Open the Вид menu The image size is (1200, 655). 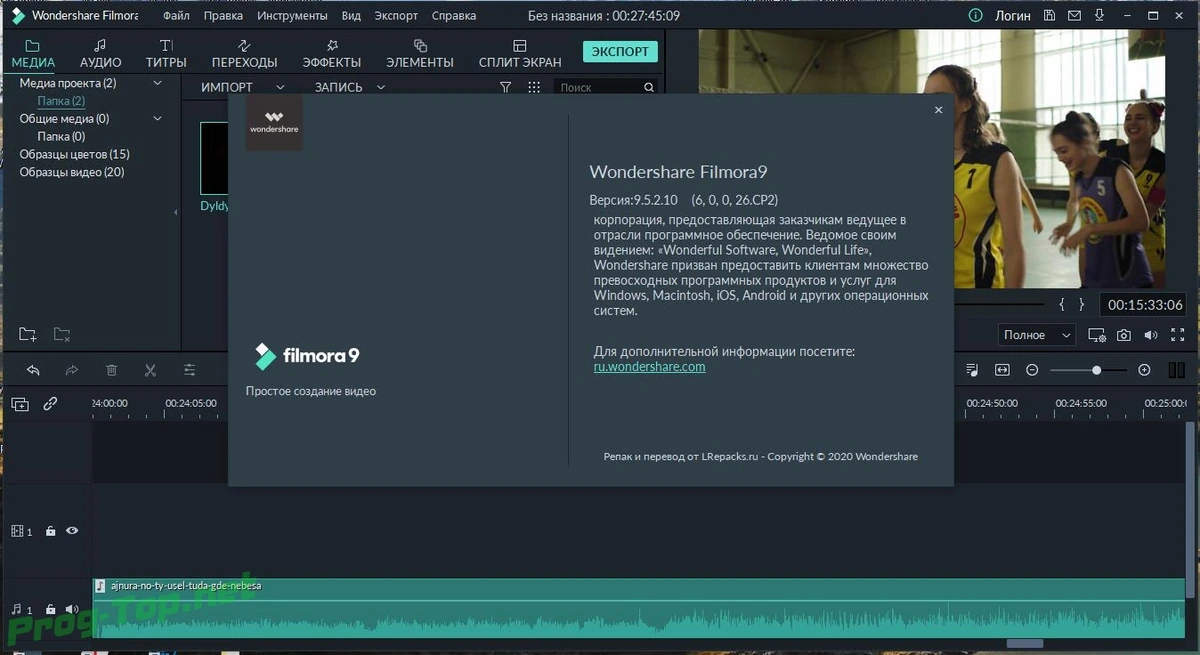coord(351,16)
